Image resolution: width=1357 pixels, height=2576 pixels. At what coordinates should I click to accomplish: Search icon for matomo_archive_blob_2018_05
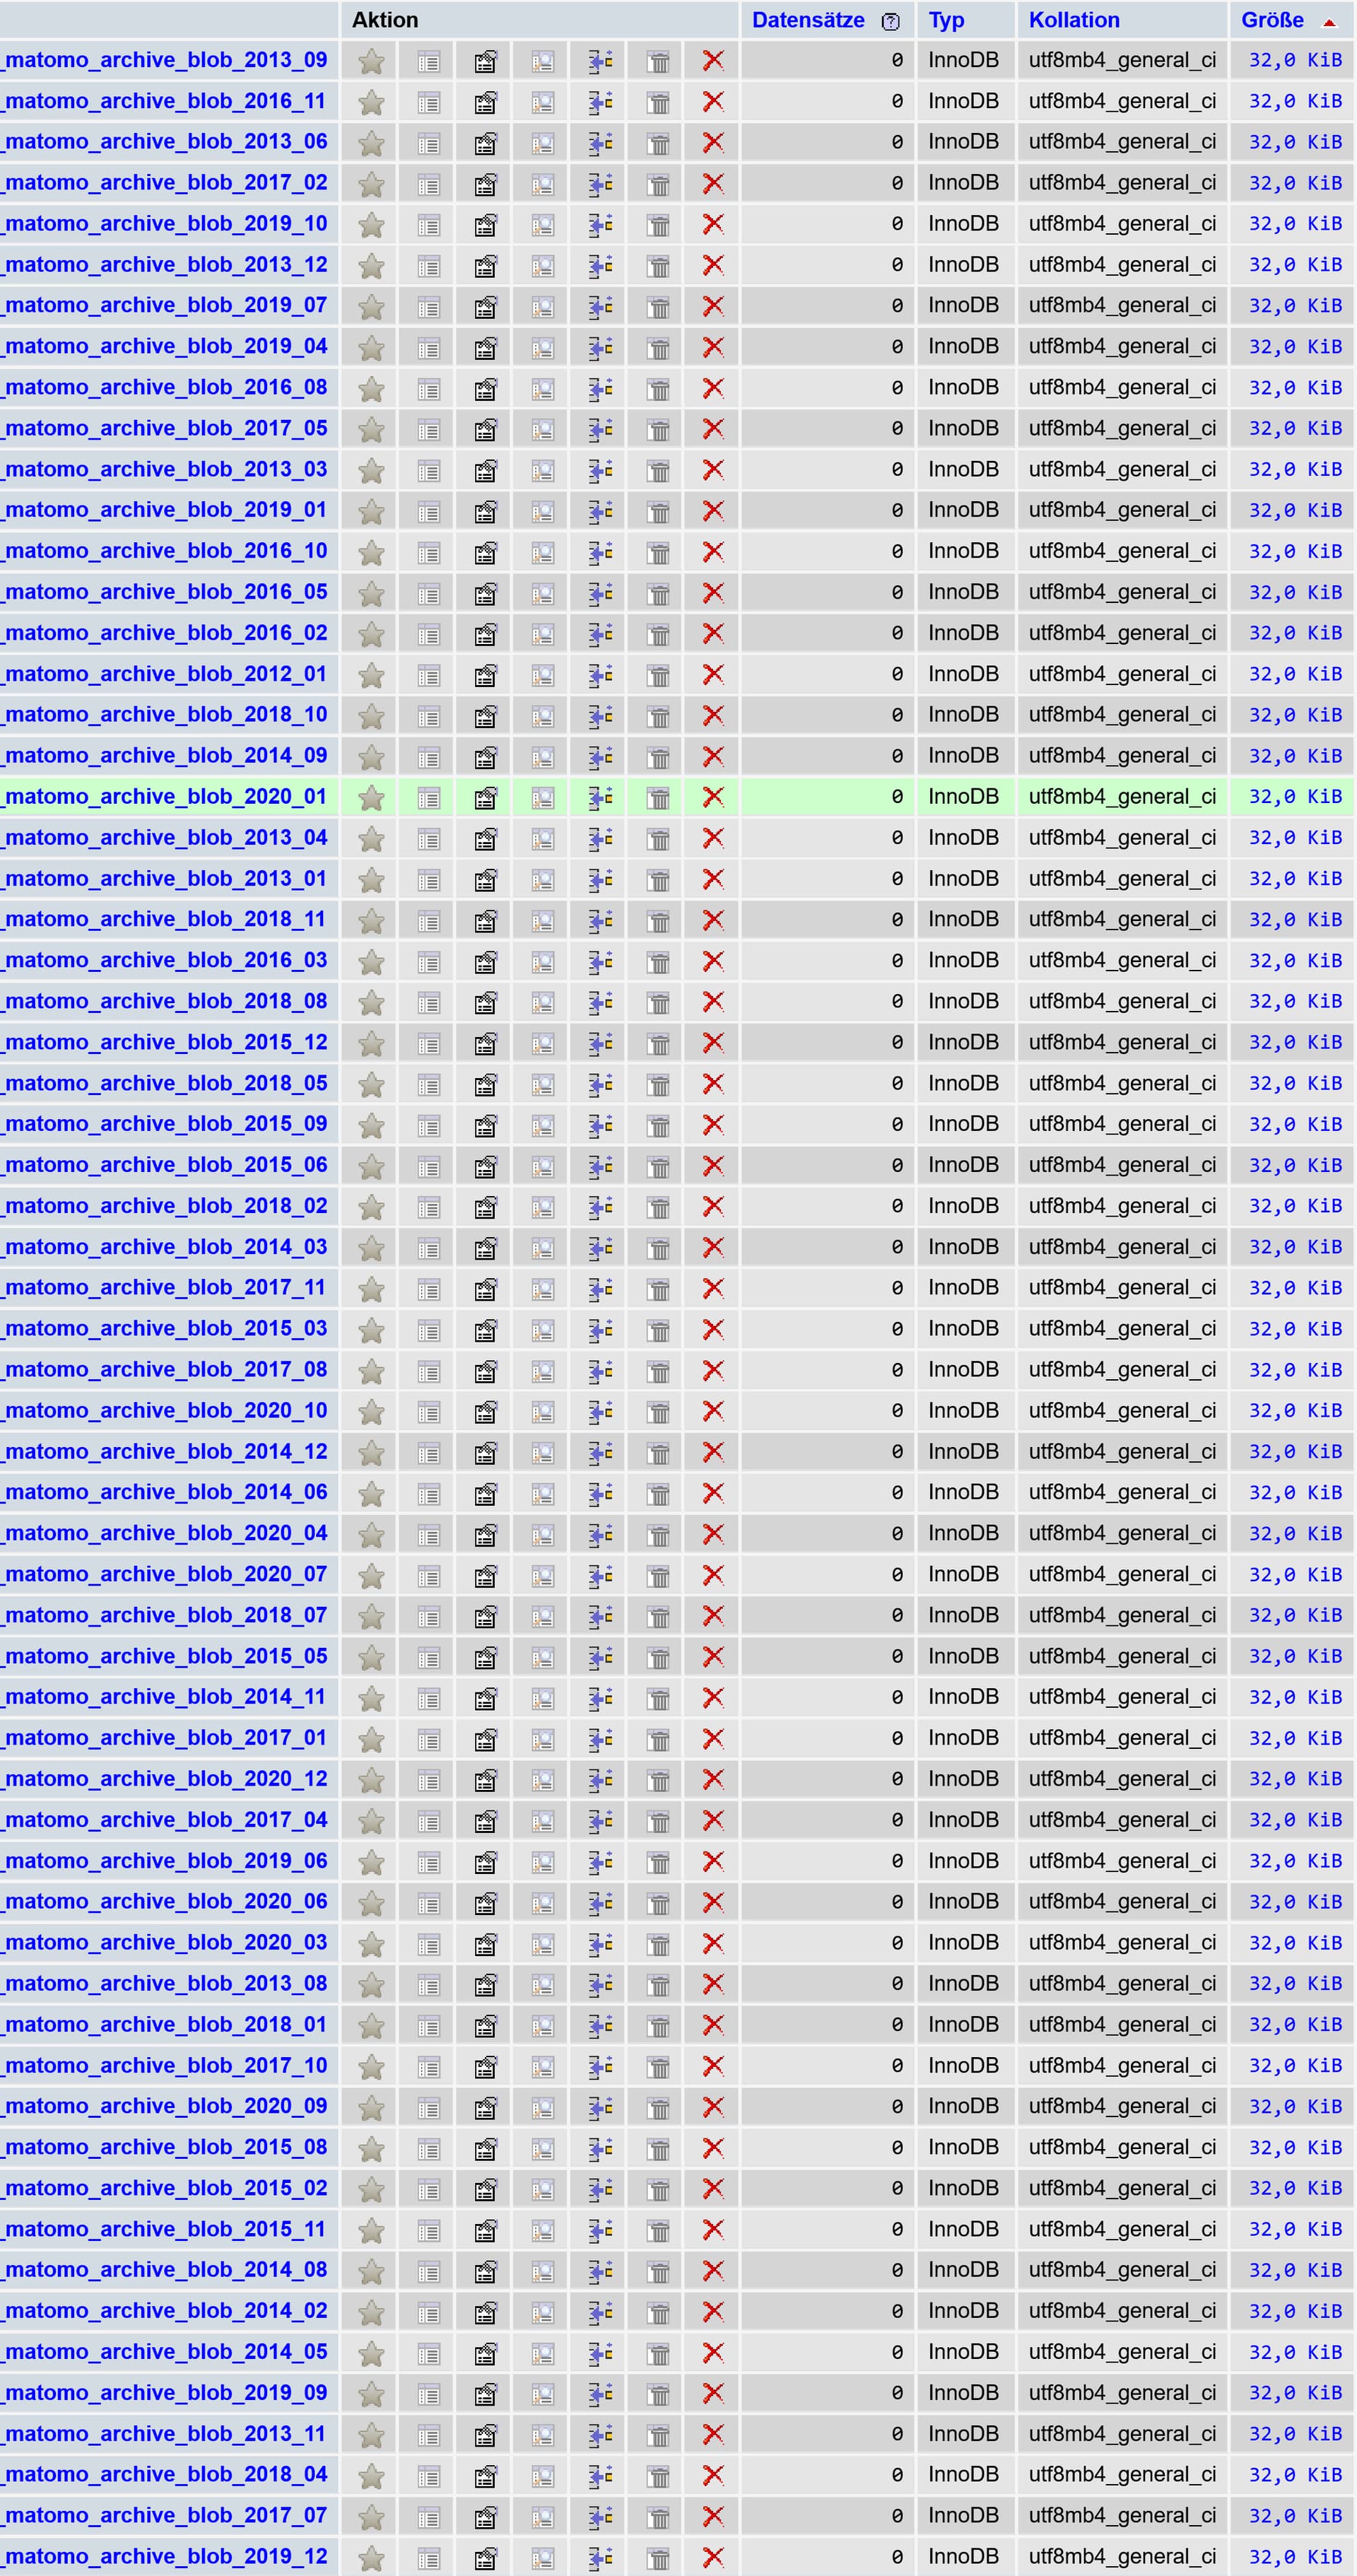pos(542,1084)
